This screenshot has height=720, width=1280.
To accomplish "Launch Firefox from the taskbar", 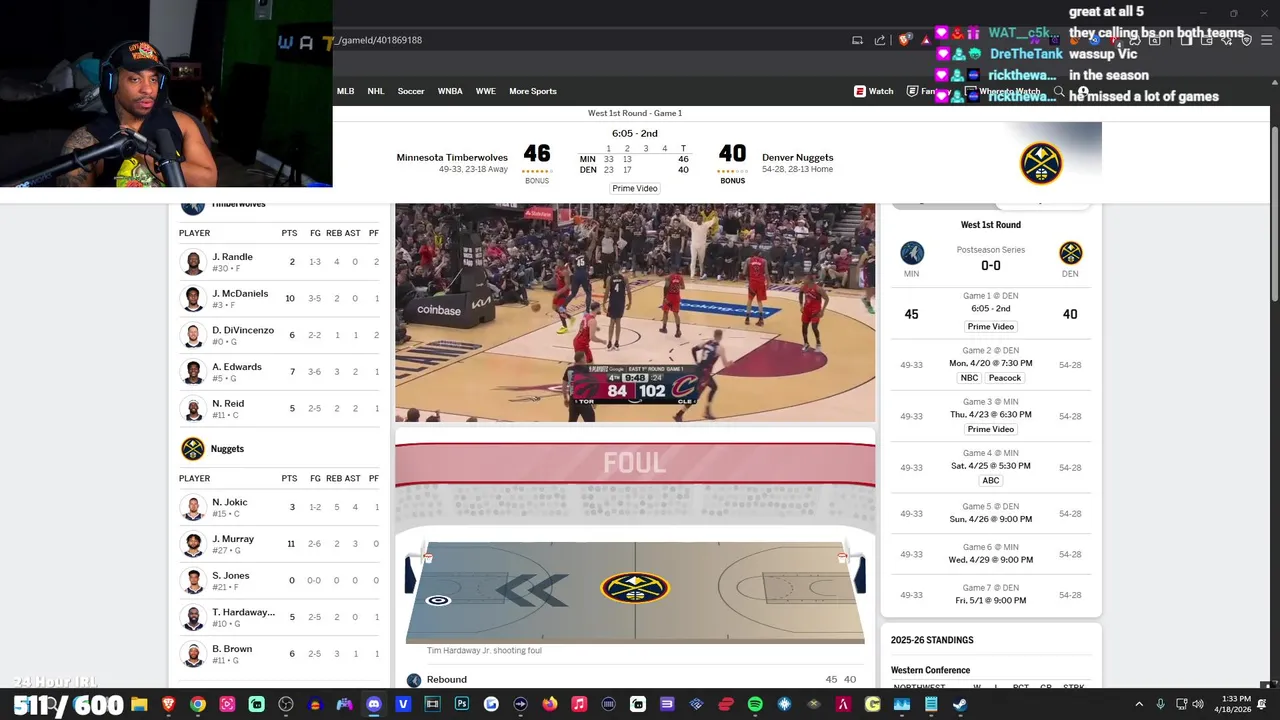I will click(x=550, y=704).
